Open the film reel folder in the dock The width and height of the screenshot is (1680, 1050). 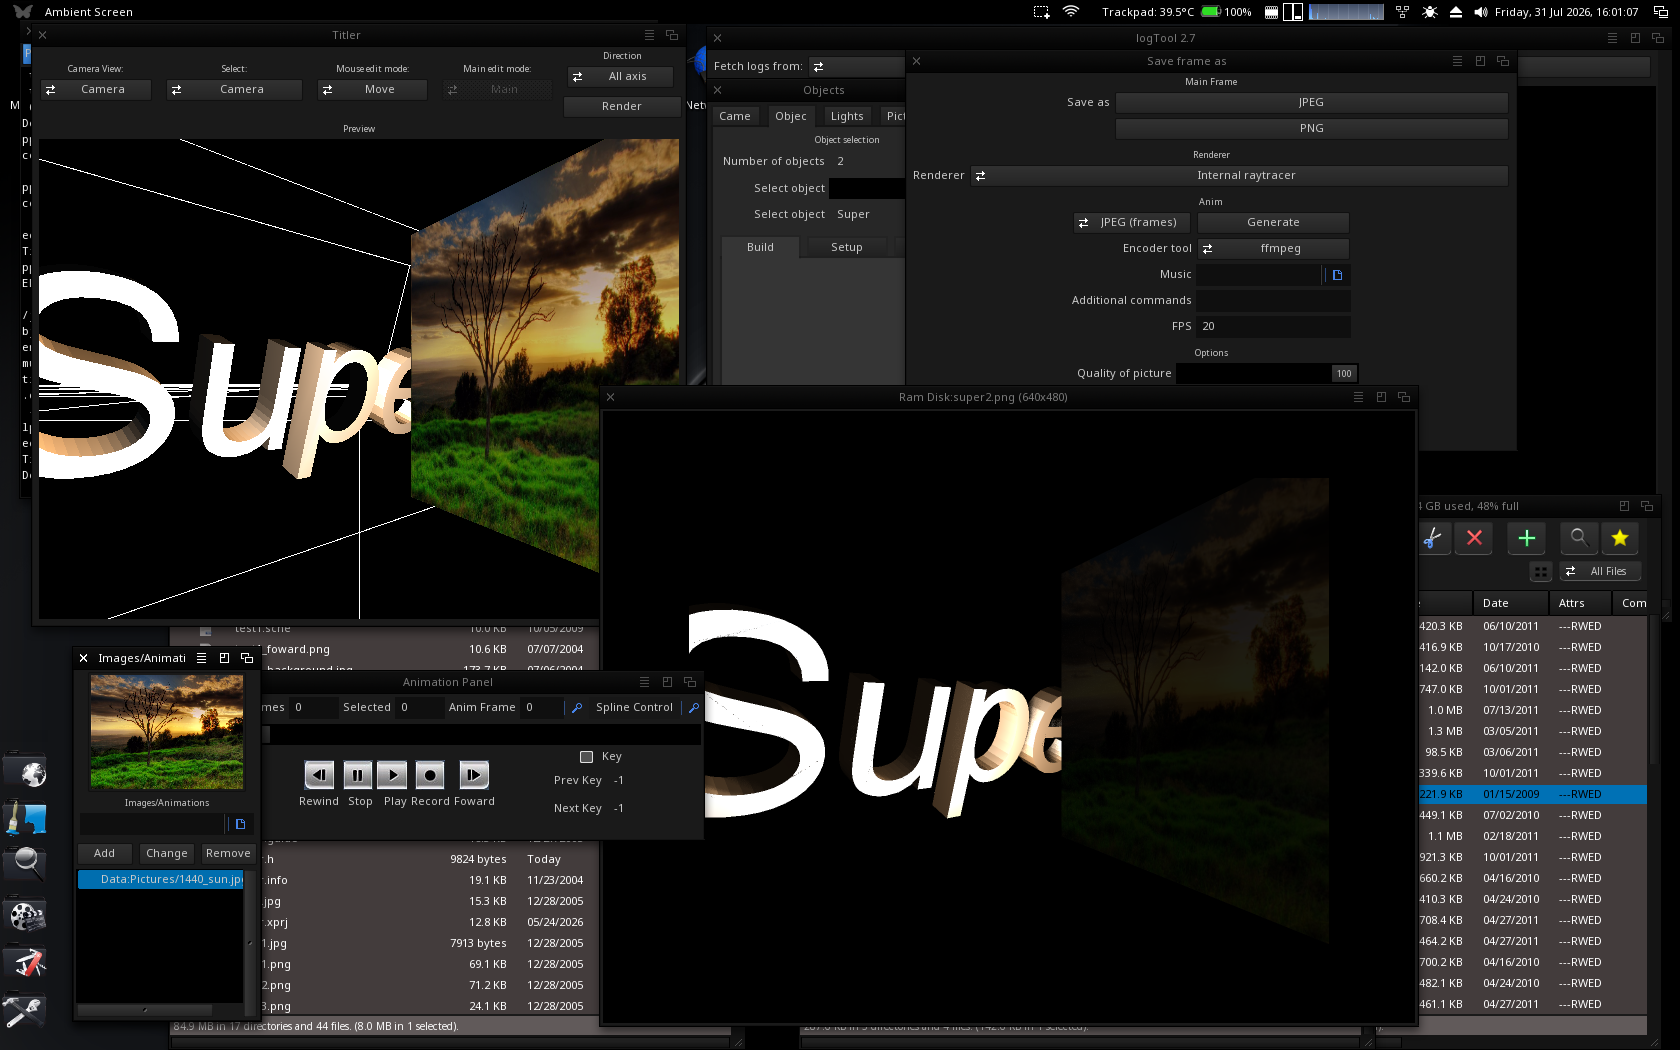coord(26,914)
